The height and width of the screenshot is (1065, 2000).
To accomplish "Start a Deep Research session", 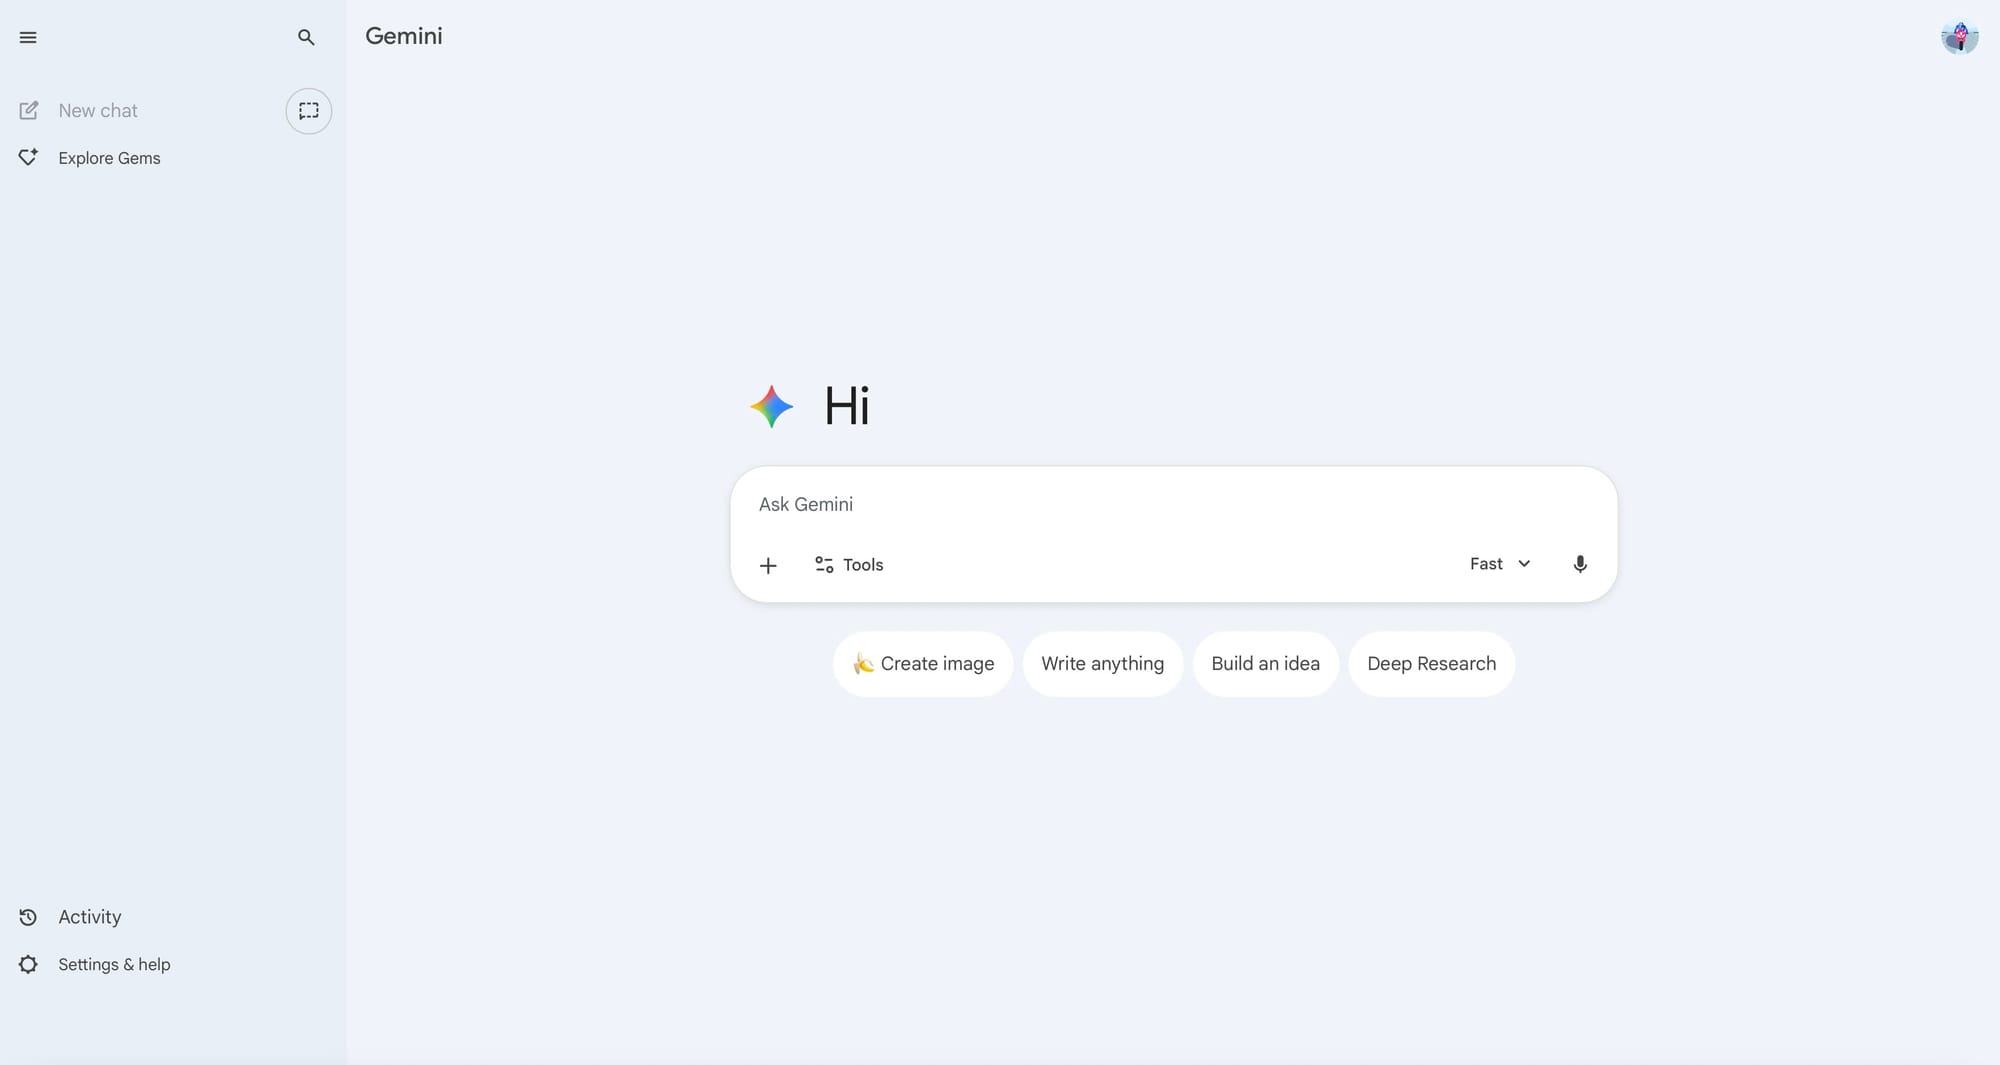I will (1431, 663).
